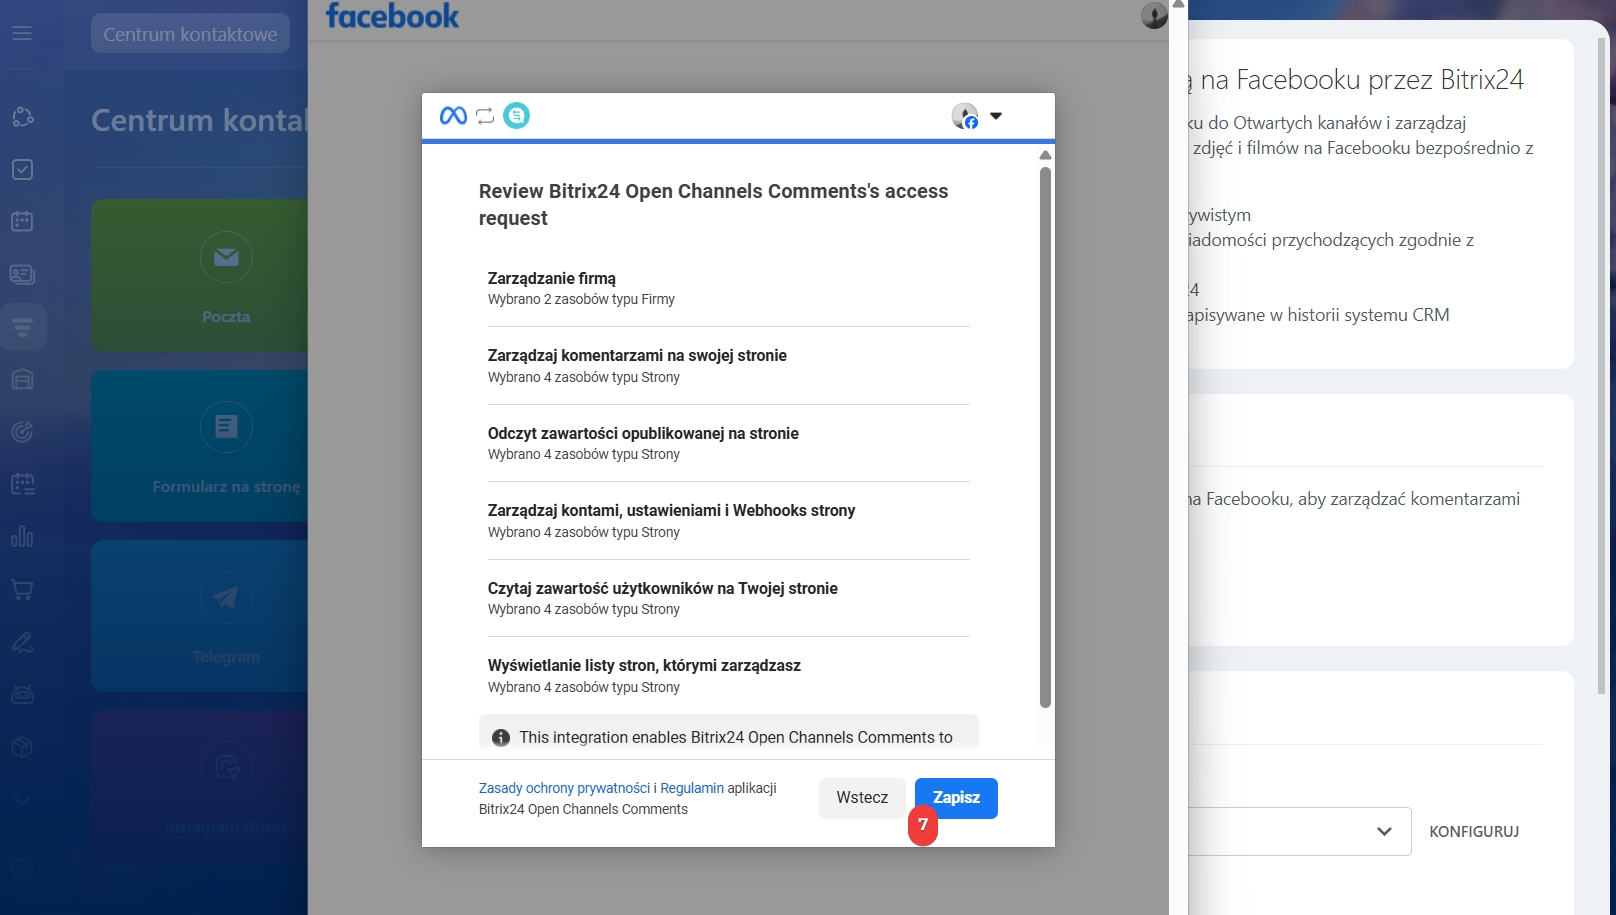Open the Formularz na stronę tile

(200, 446)
